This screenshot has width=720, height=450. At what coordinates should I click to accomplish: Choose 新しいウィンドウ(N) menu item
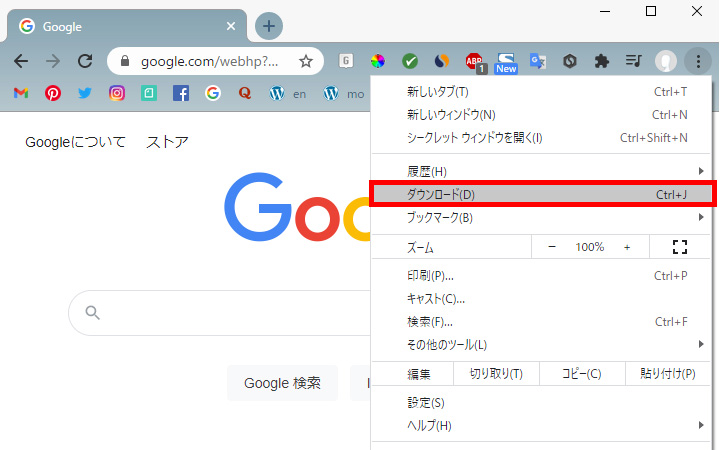coord(541,115)
